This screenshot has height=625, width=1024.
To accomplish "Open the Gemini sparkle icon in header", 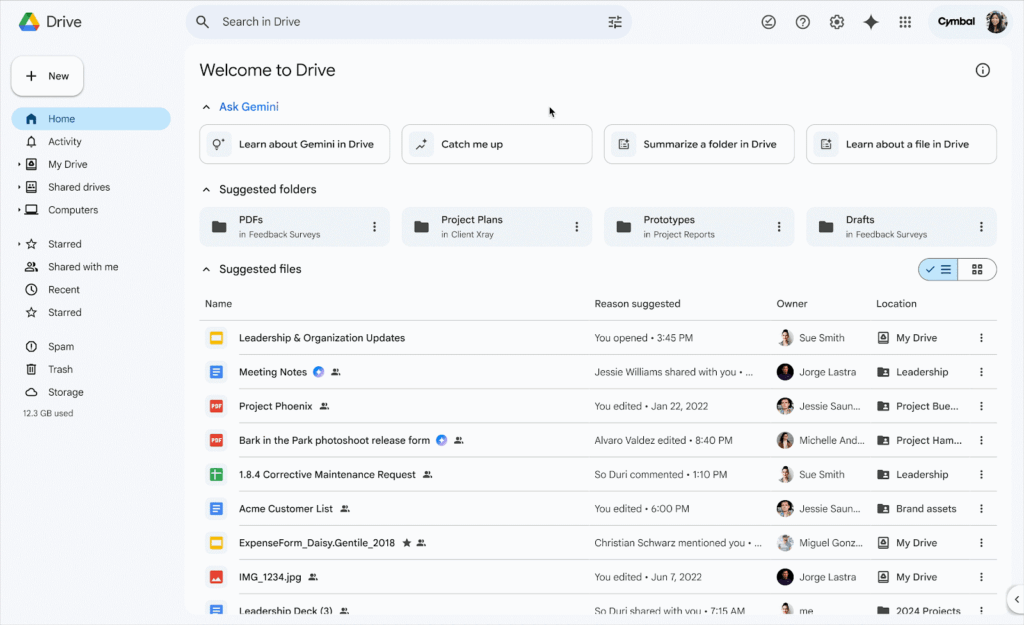I will pos(871,22).
